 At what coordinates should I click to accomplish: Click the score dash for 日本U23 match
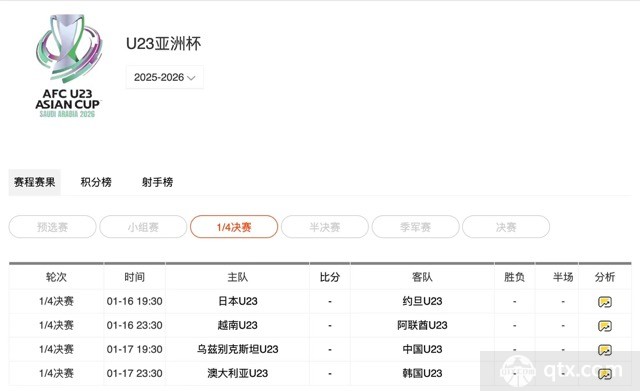point(330,302)
